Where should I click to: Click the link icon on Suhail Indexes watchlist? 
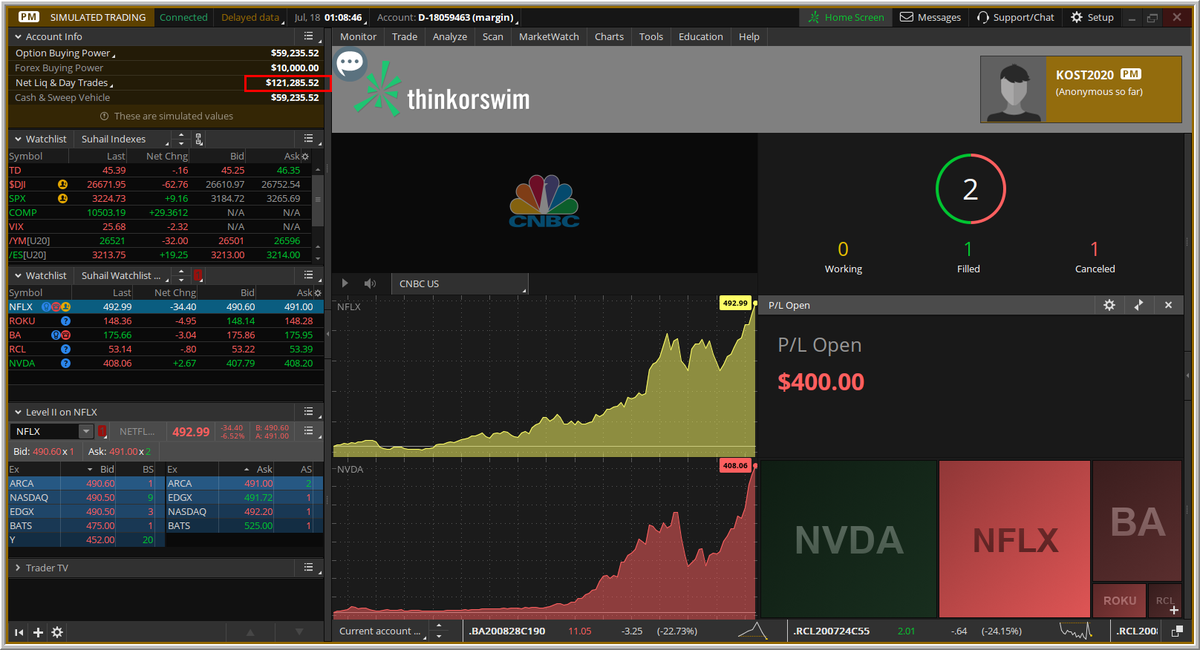[x=198, y=139]
